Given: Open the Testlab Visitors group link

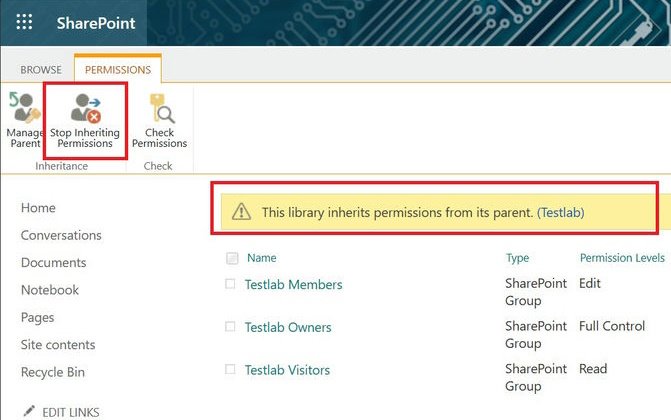Looking at the screenshot, I should (x=287, y=370).
